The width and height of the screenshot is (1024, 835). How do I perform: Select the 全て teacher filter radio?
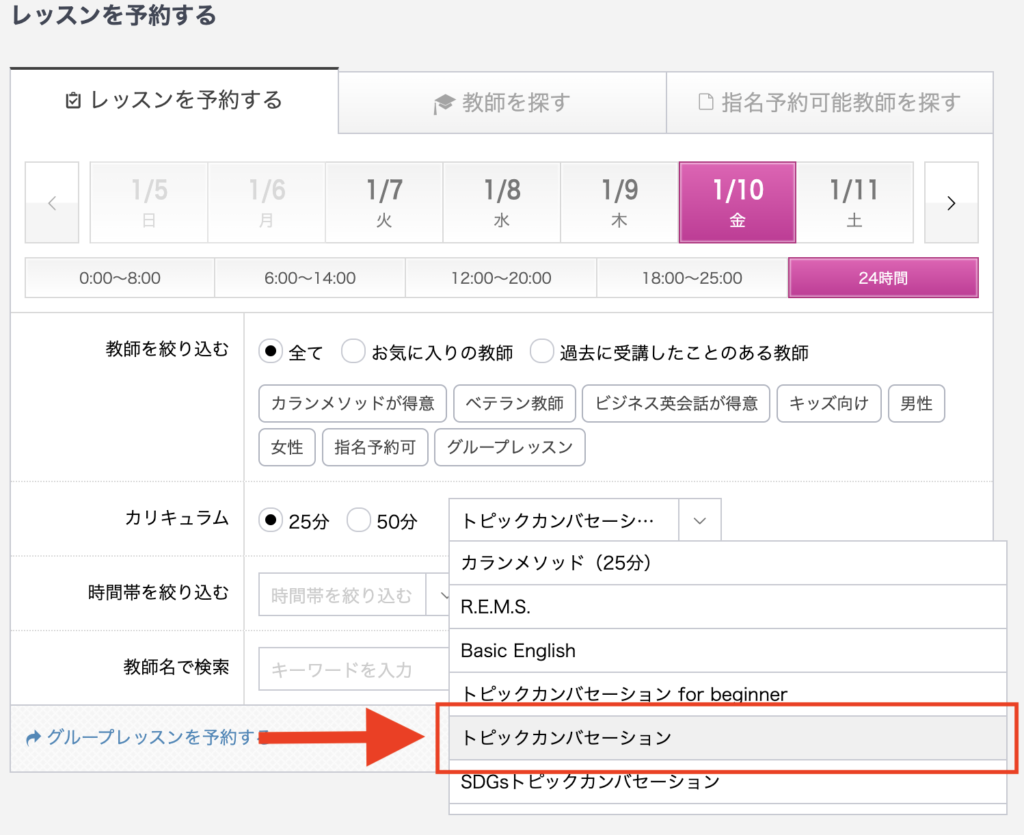[x=270, y=351]
